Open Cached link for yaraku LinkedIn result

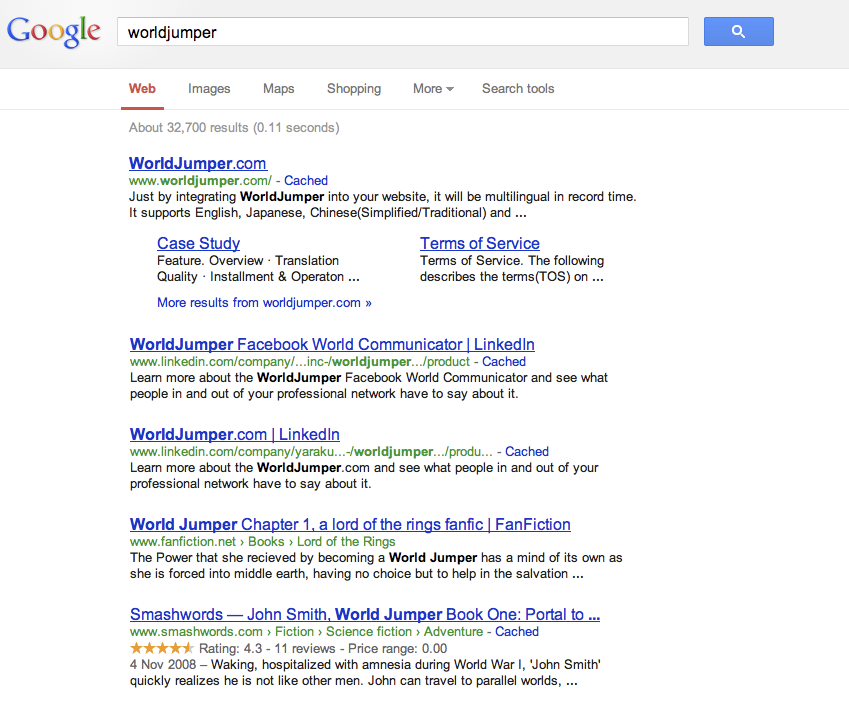[527, 451]
